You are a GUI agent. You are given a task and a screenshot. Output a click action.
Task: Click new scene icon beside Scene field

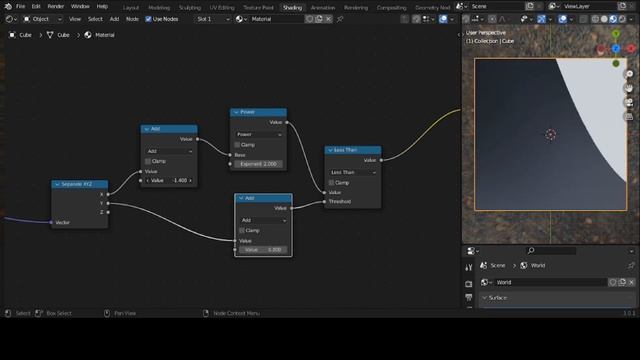point(530,7)
